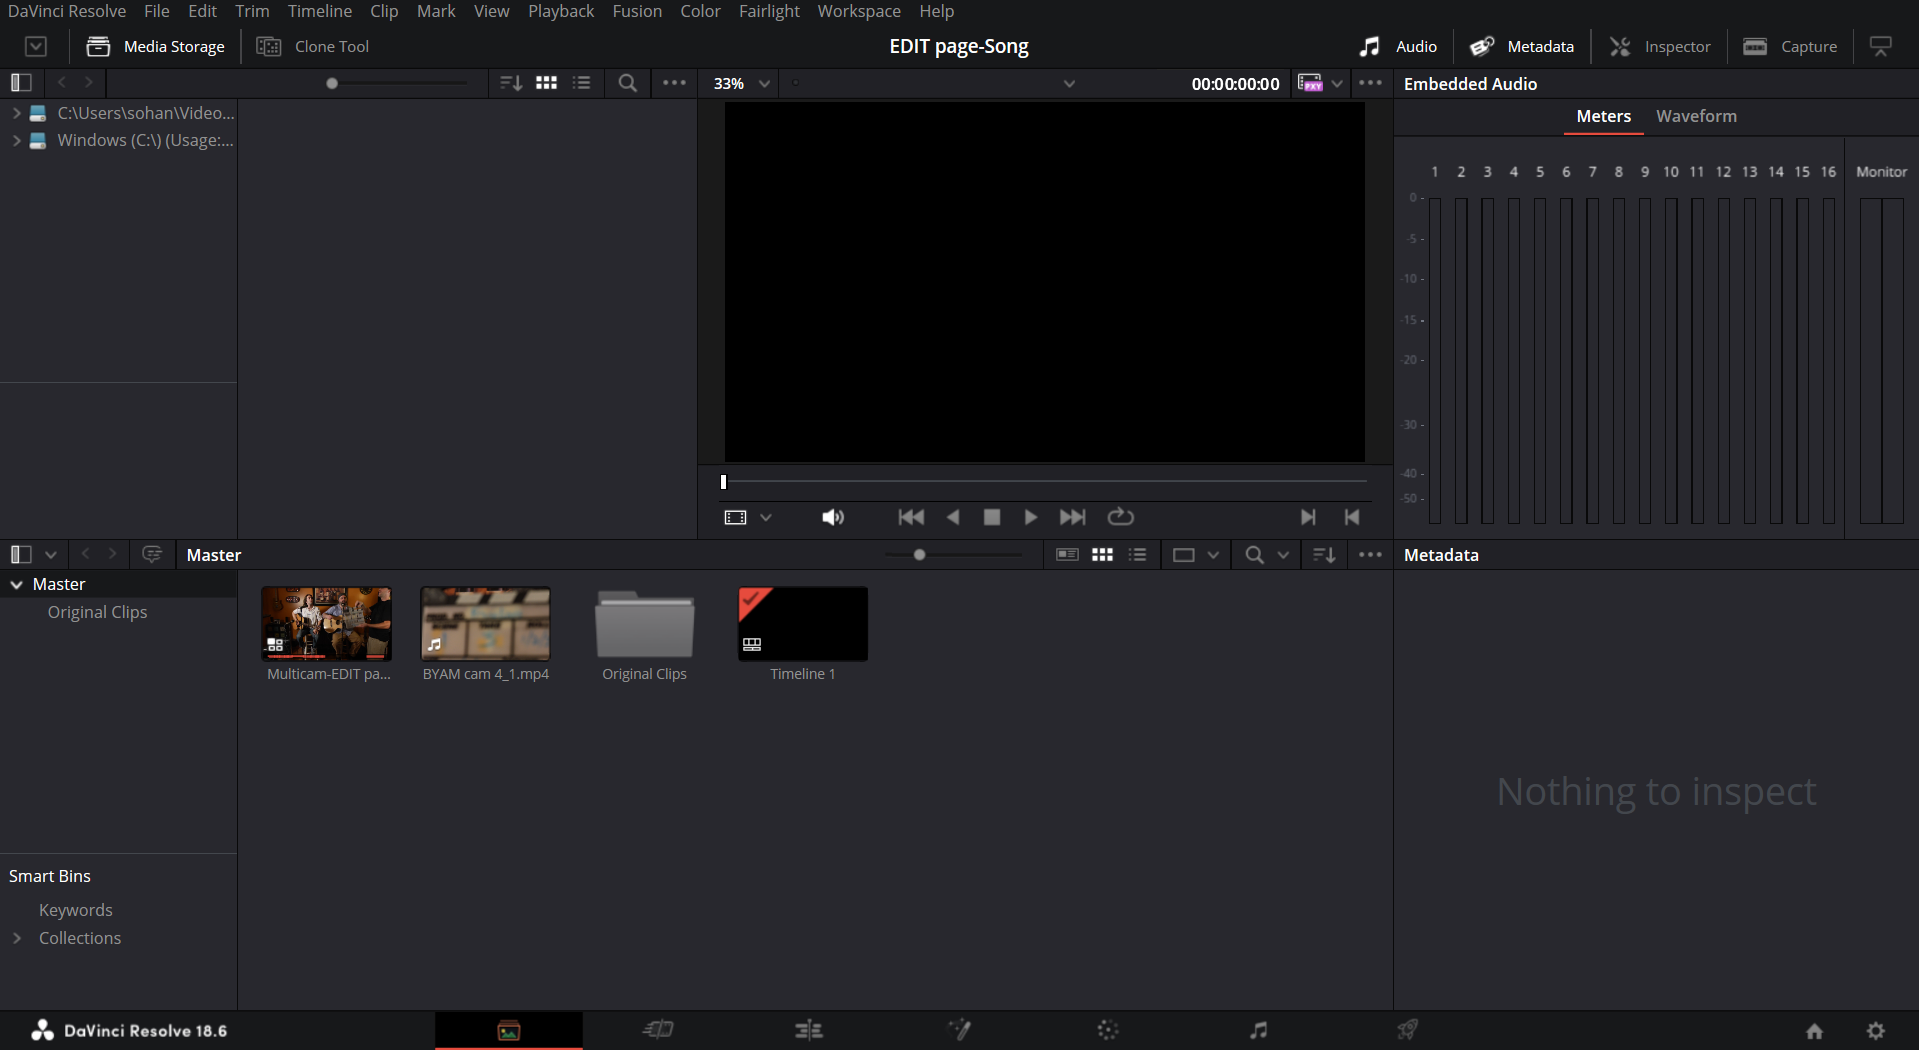Screen dimensions: 1919x1050
Task: Switch media storage to list view
Action: coord(581,83)
